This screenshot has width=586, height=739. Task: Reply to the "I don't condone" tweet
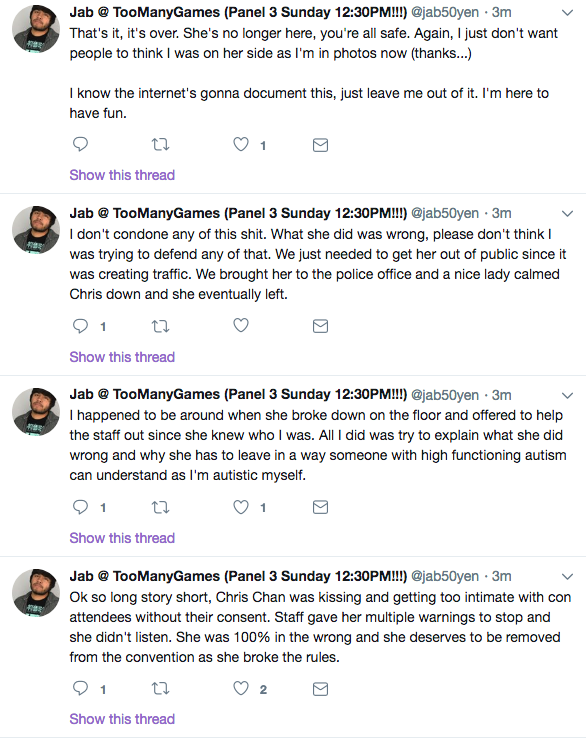[x=80, y=326]
